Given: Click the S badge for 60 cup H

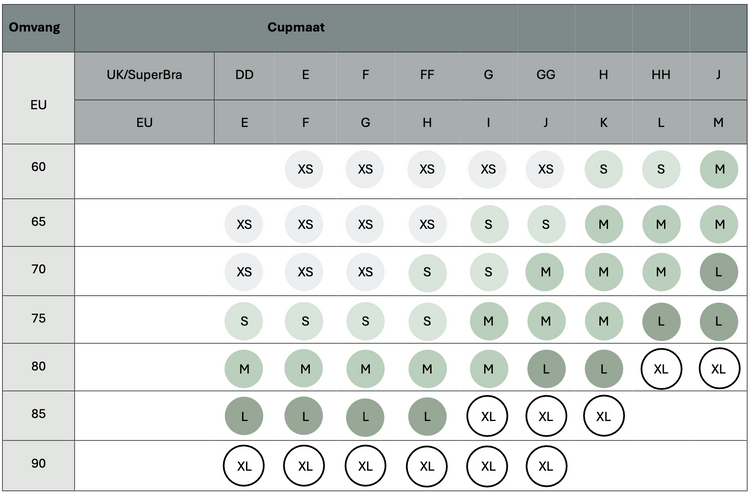Looking at the screenshot, I should (x=603, y=170).
